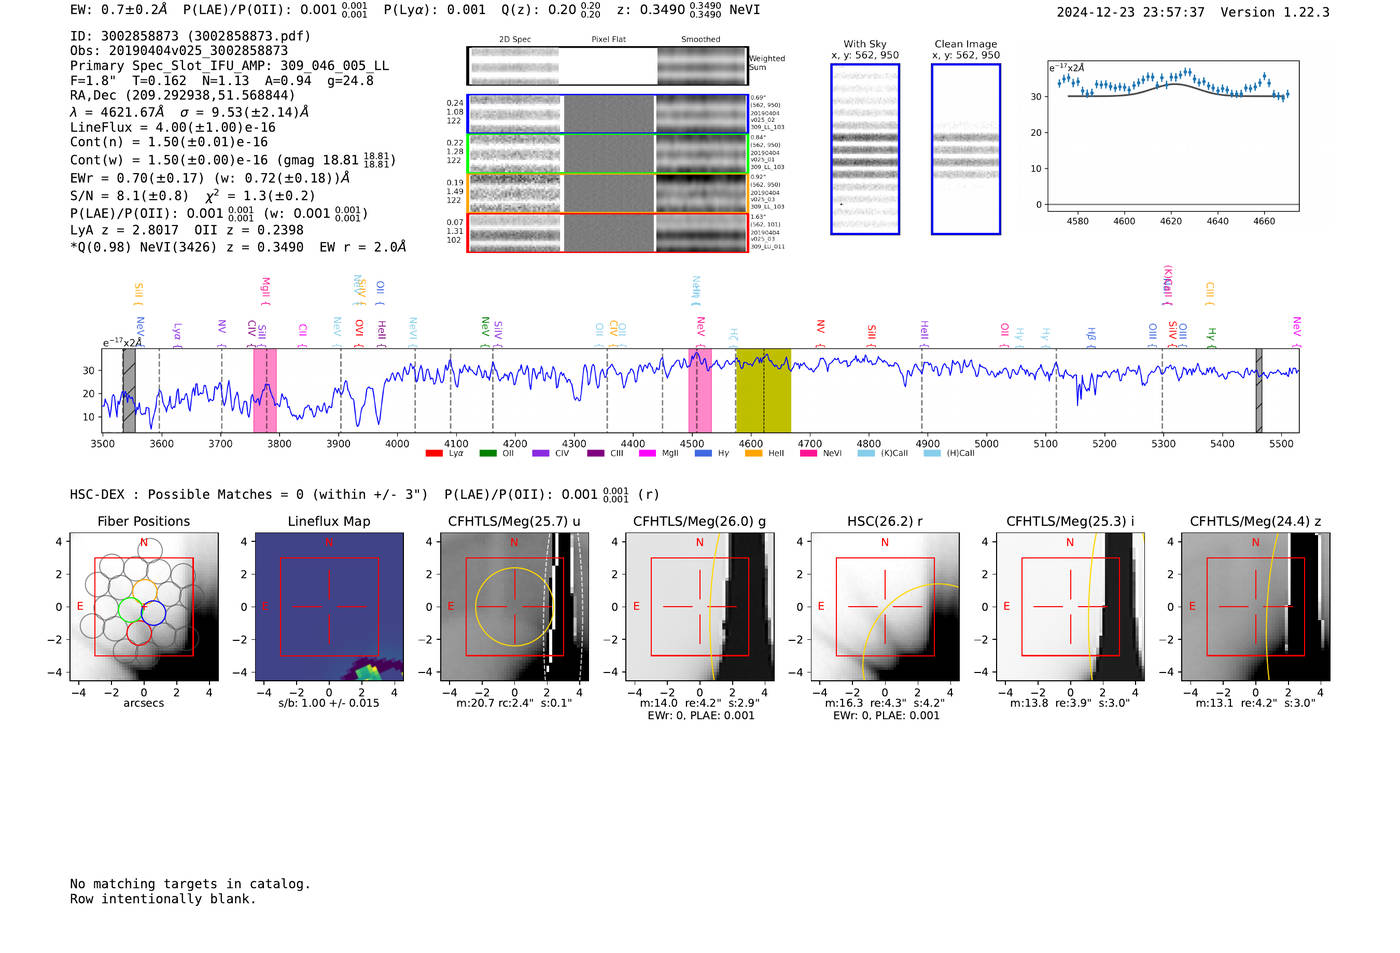Click the Obs: 20190404v025_3002858873 line
The height and width of the screenshot is (953, 1400).
(179, 50)
